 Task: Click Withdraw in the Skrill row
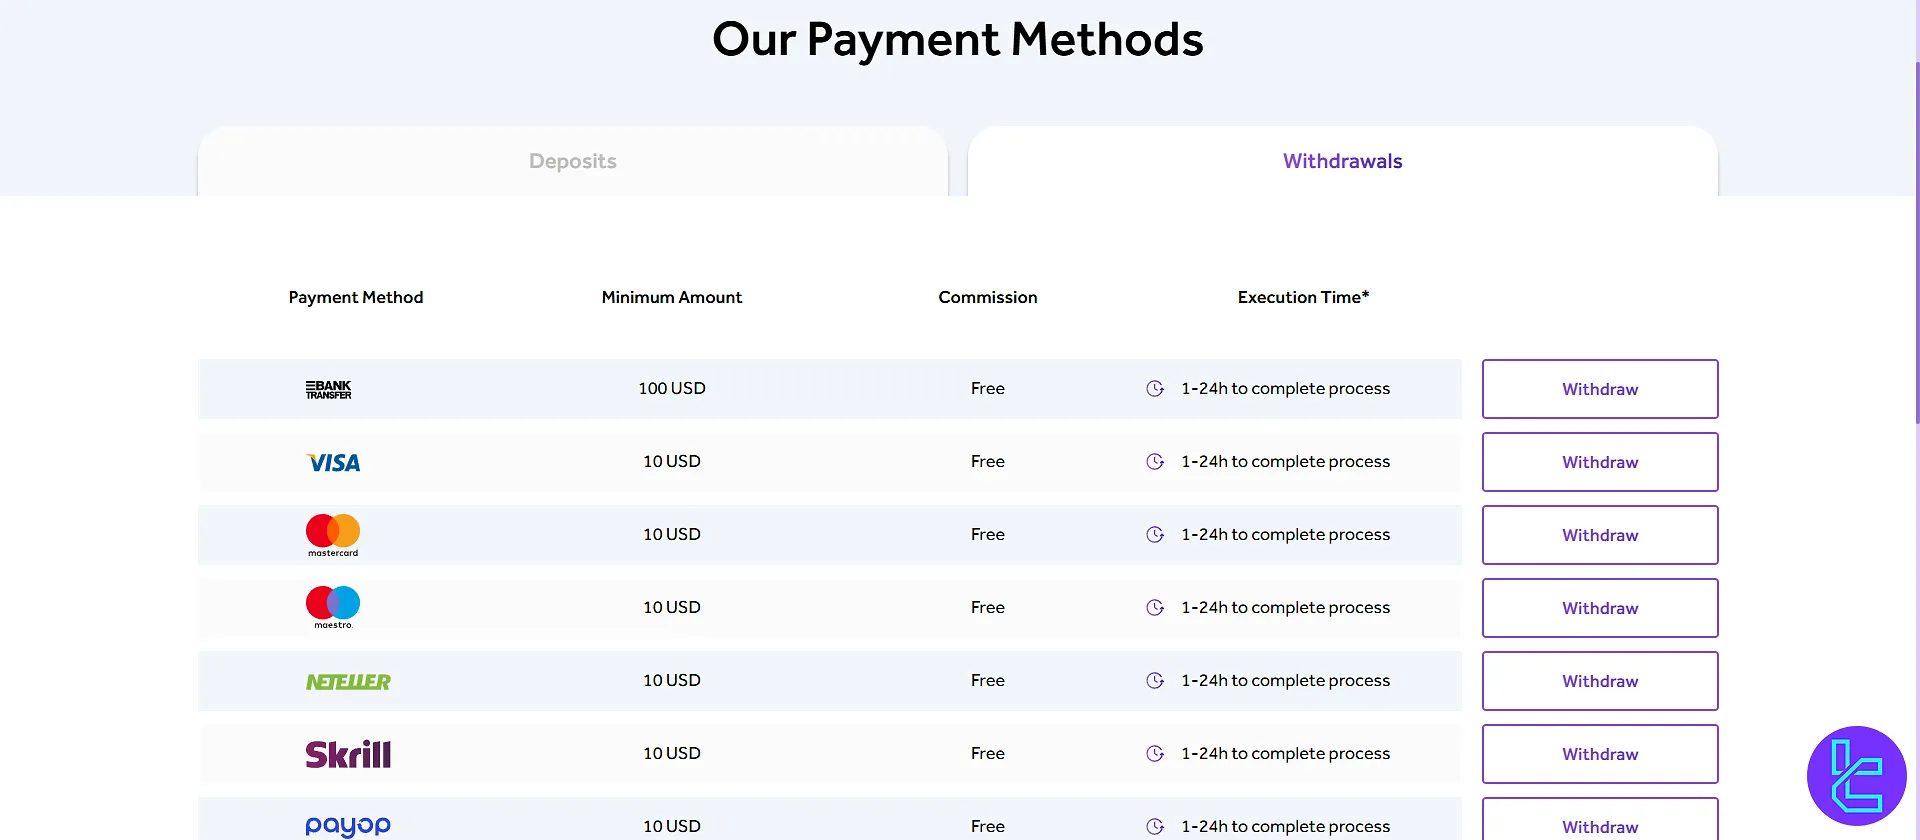point(1600,754)
